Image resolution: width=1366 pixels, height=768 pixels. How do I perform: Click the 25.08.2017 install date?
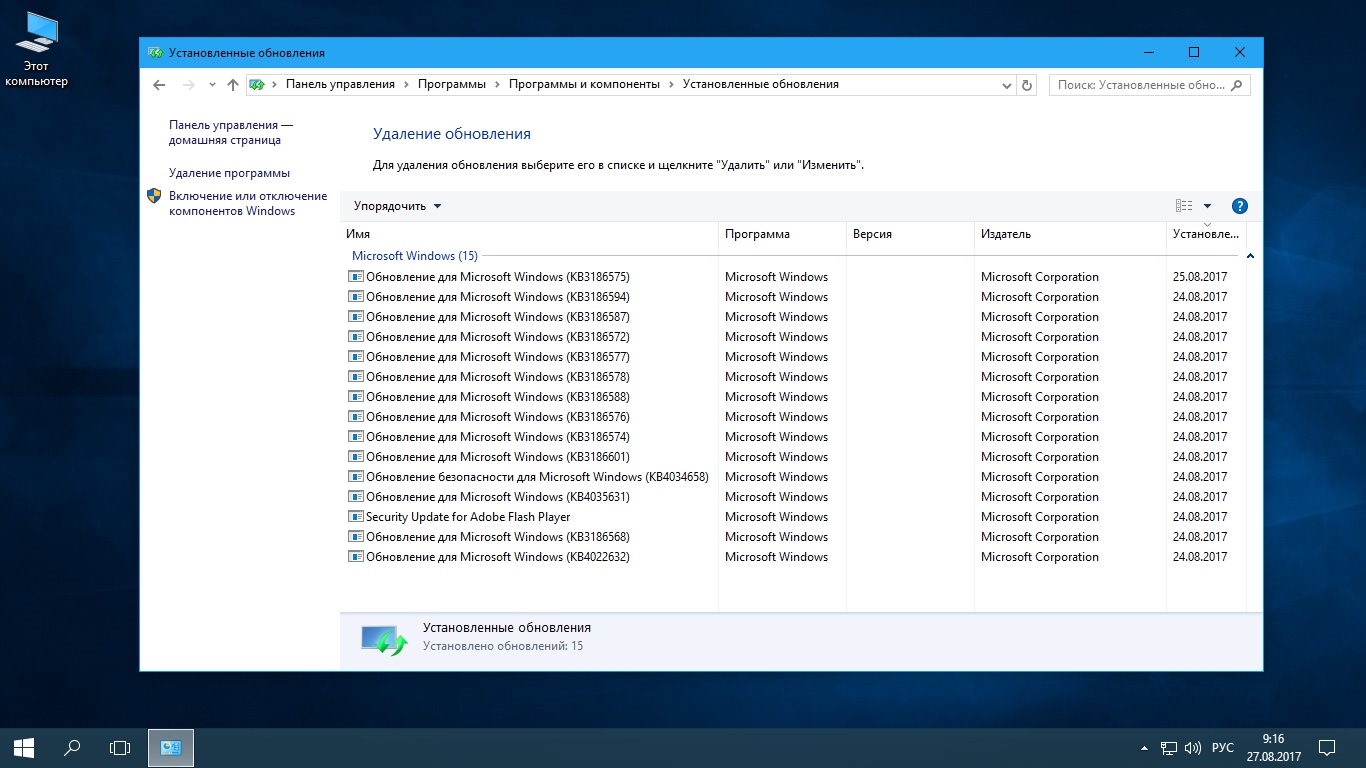tap(1199, 277)
